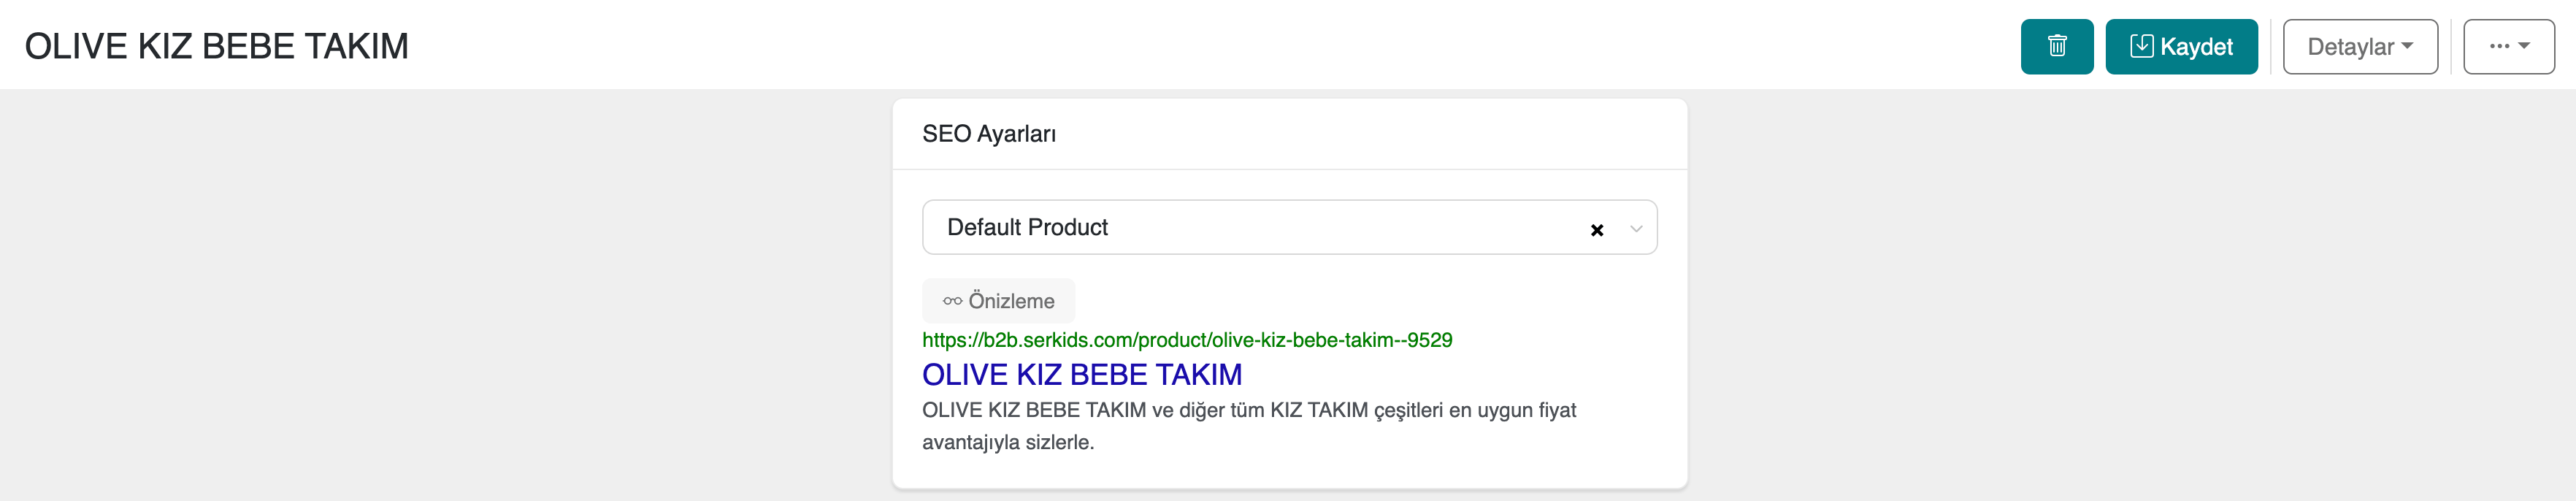Click the trash can delete icon

[x=2056, y=46]
